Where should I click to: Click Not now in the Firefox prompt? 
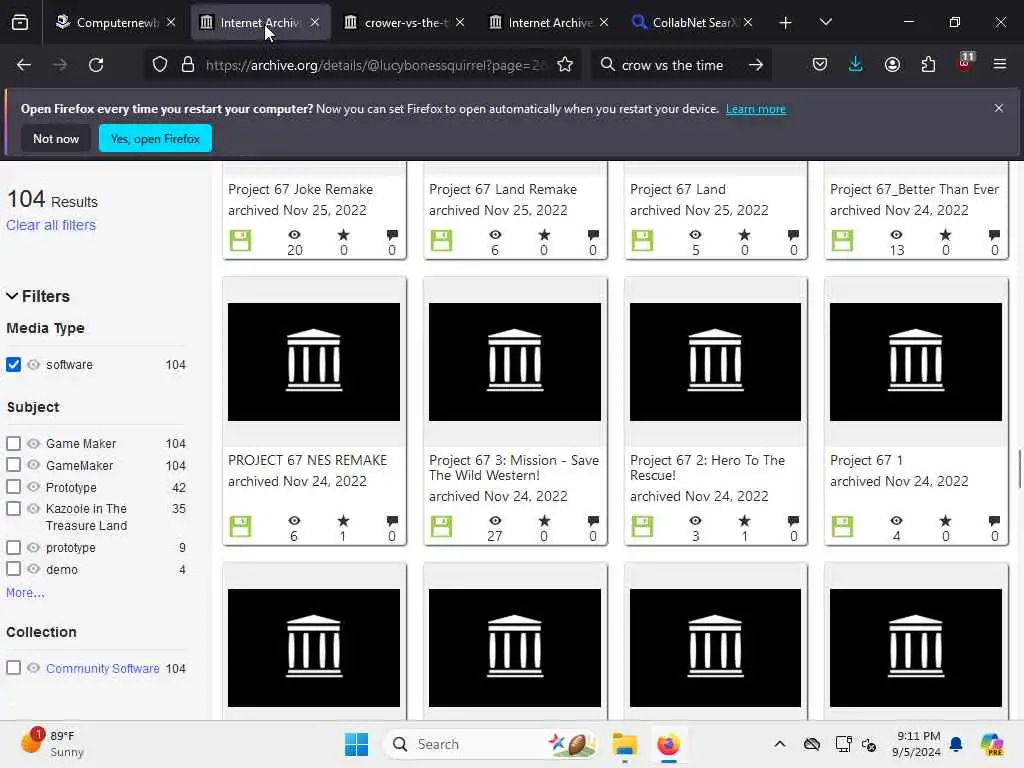click(x=56, y=138)
